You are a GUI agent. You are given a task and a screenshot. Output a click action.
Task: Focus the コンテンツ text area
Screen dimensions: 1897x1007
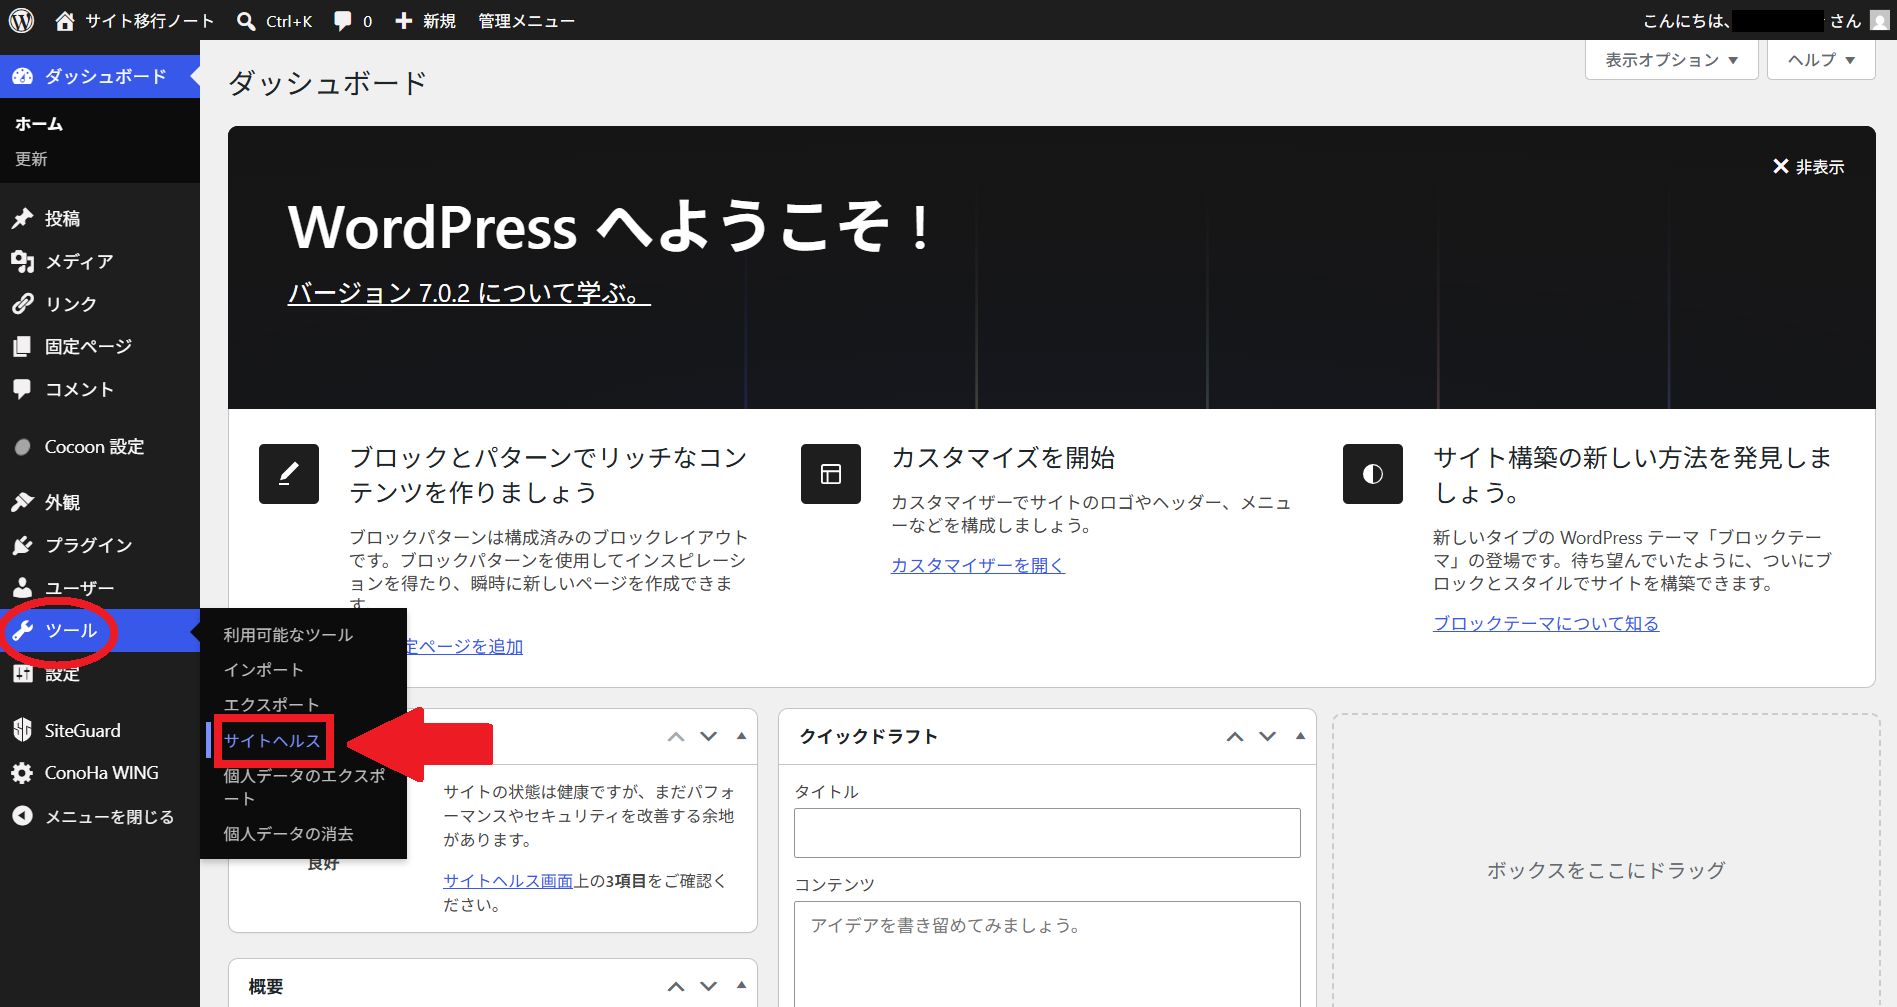point(1047,954)
